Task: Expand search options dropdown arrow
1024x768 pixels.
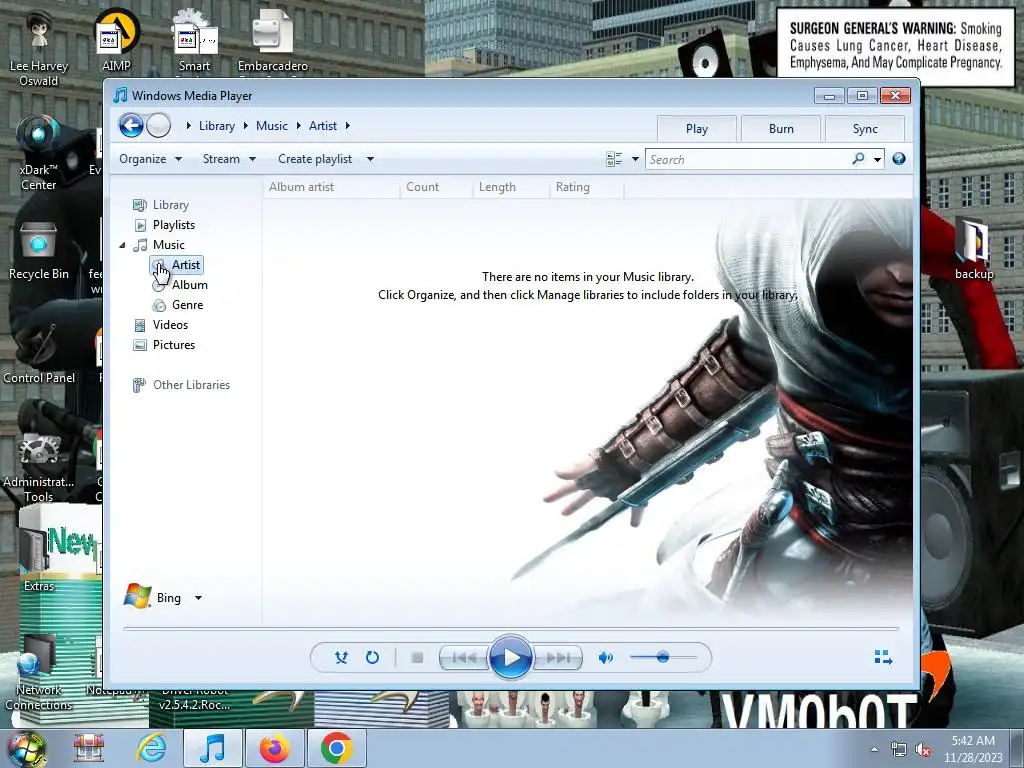Action: click(x=877, y=159)
